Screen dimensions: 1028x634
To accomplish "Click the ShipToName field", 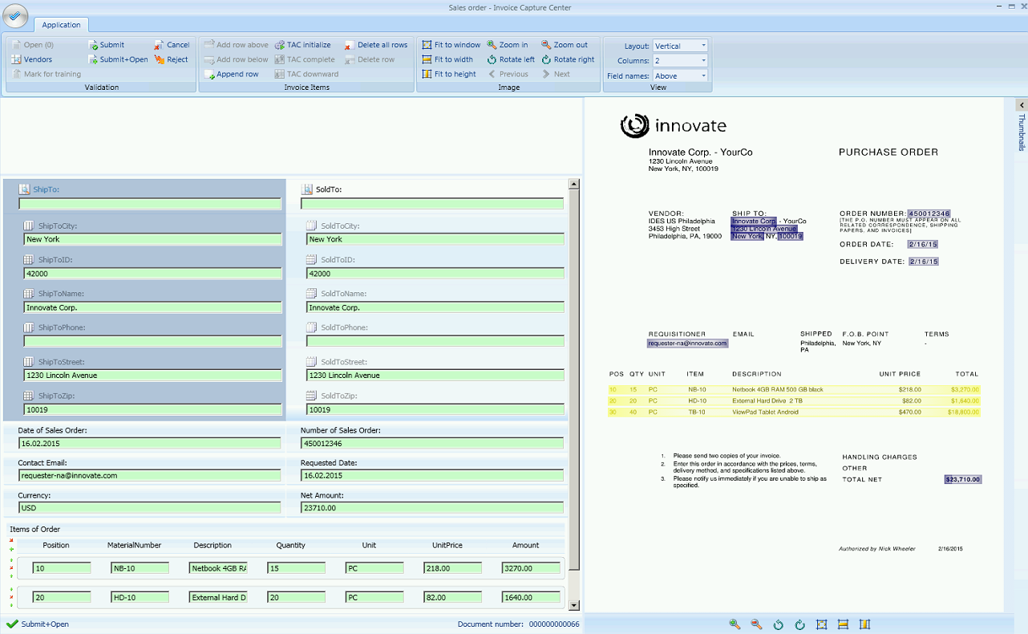I will pos(153,307).
